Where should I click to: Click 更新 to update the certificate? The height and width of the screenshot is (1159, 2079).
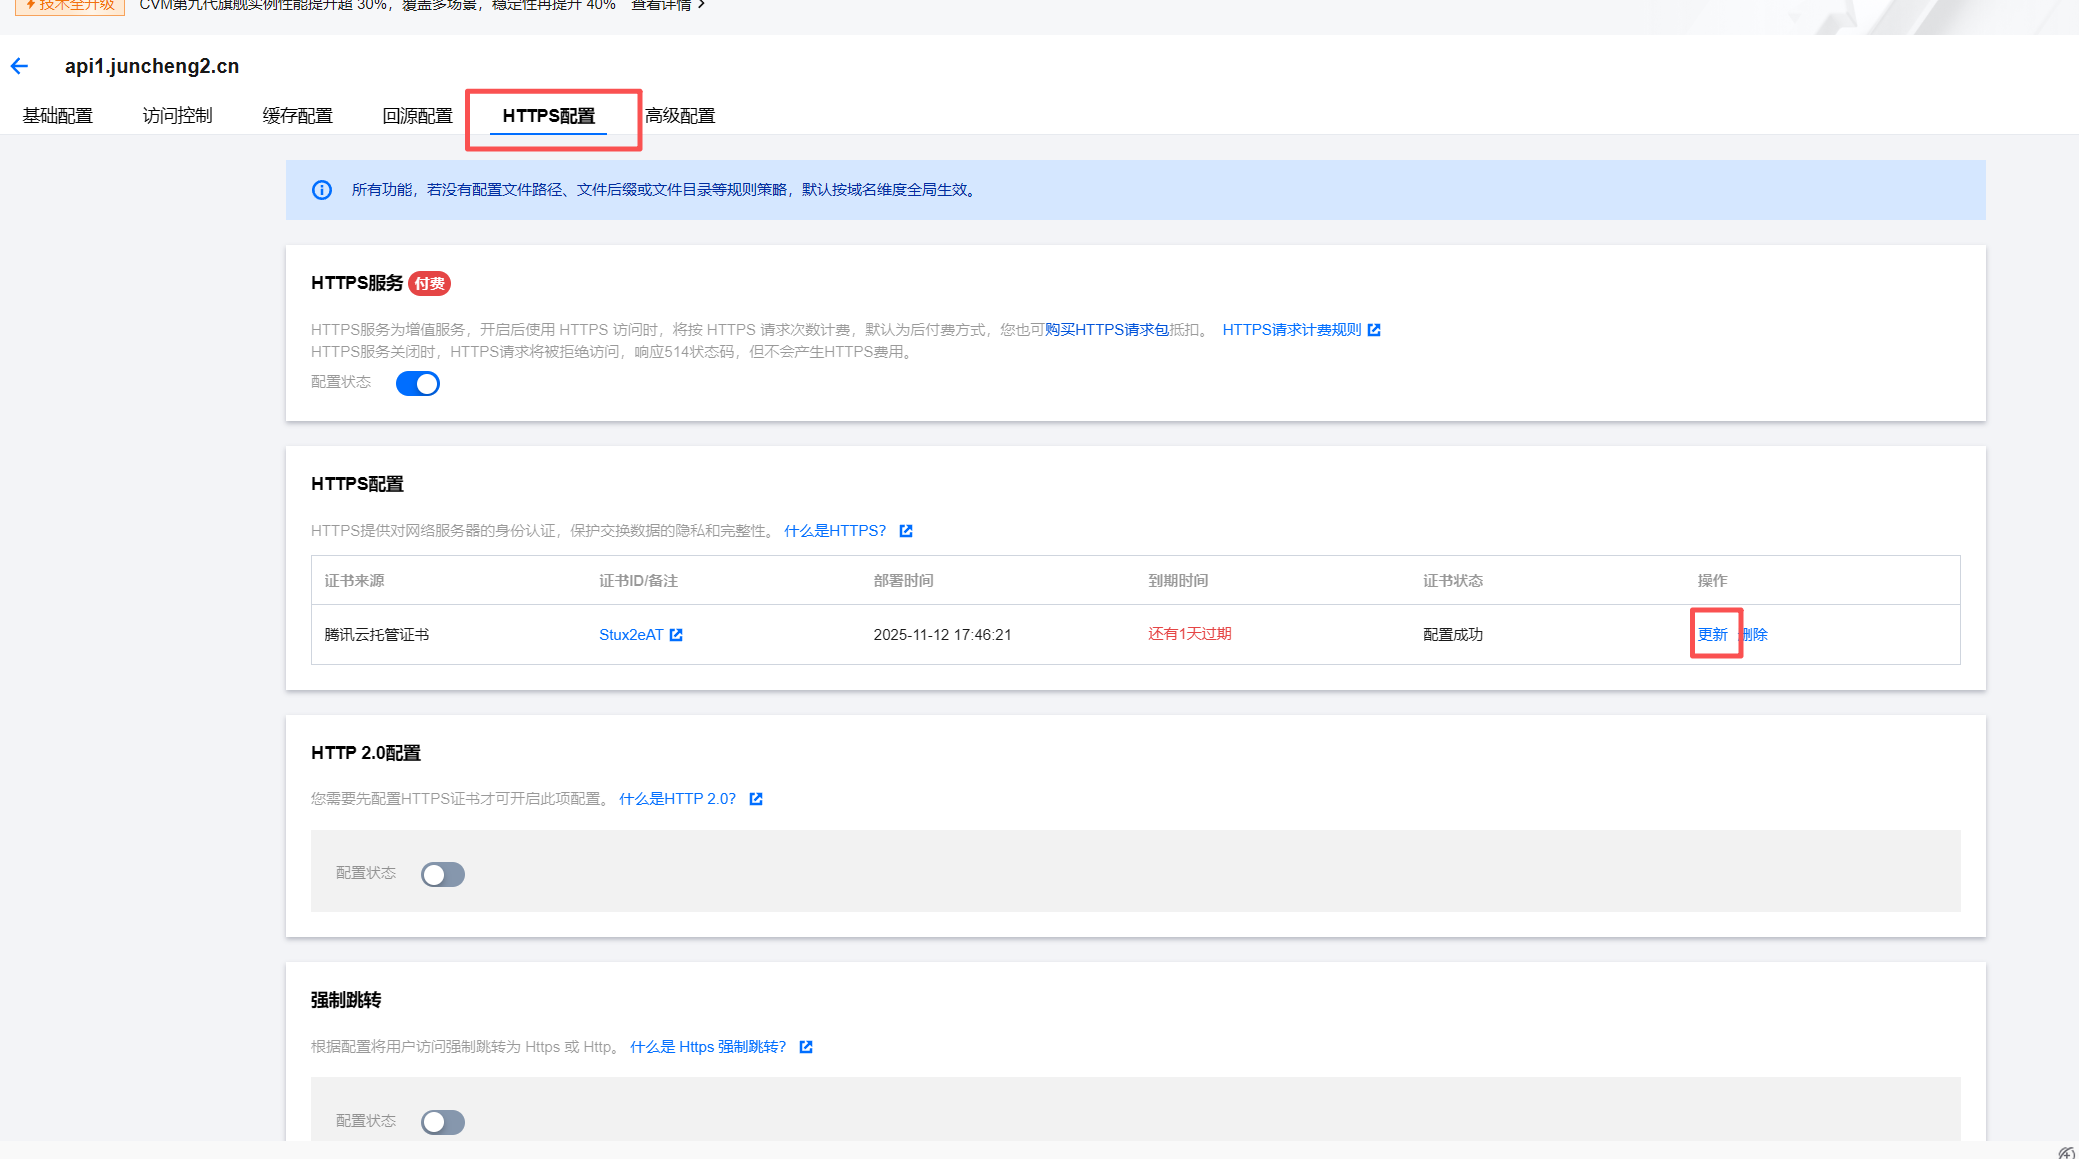point(1712,635)
